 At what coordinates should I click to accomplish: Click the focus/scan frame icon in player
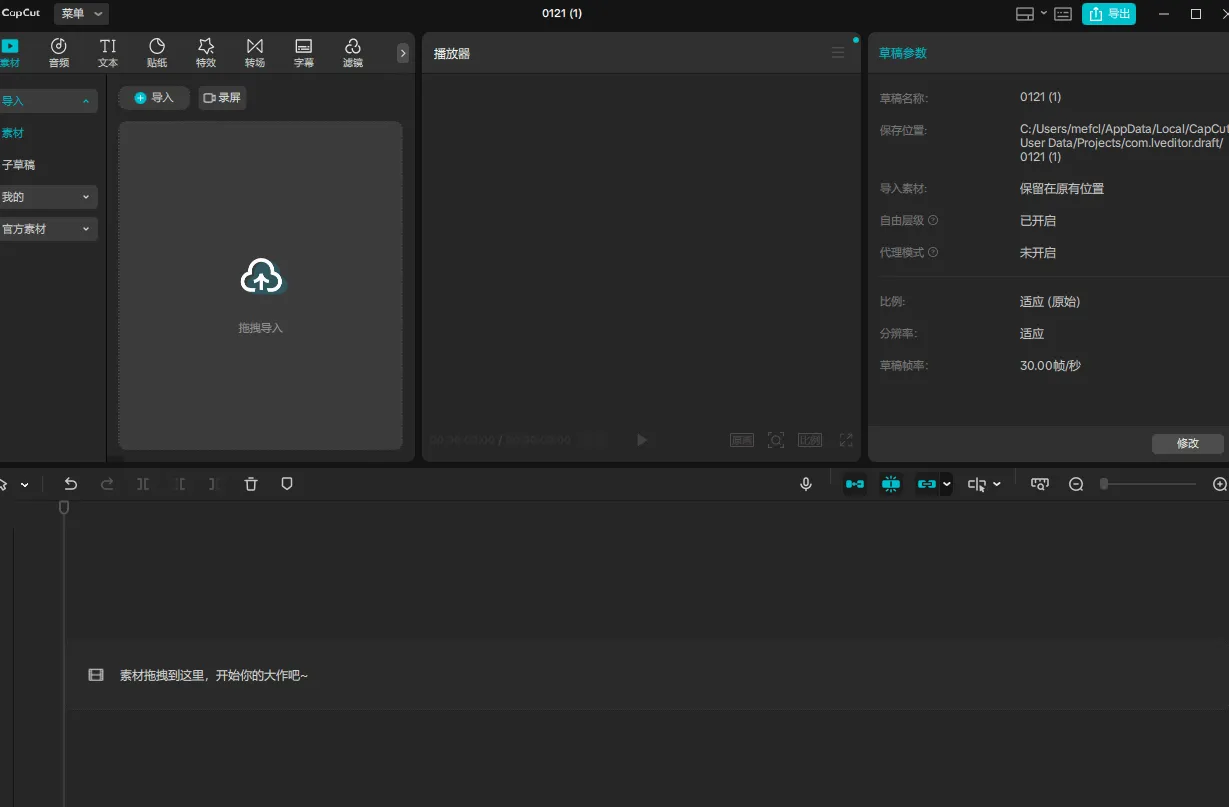(776, 440)
